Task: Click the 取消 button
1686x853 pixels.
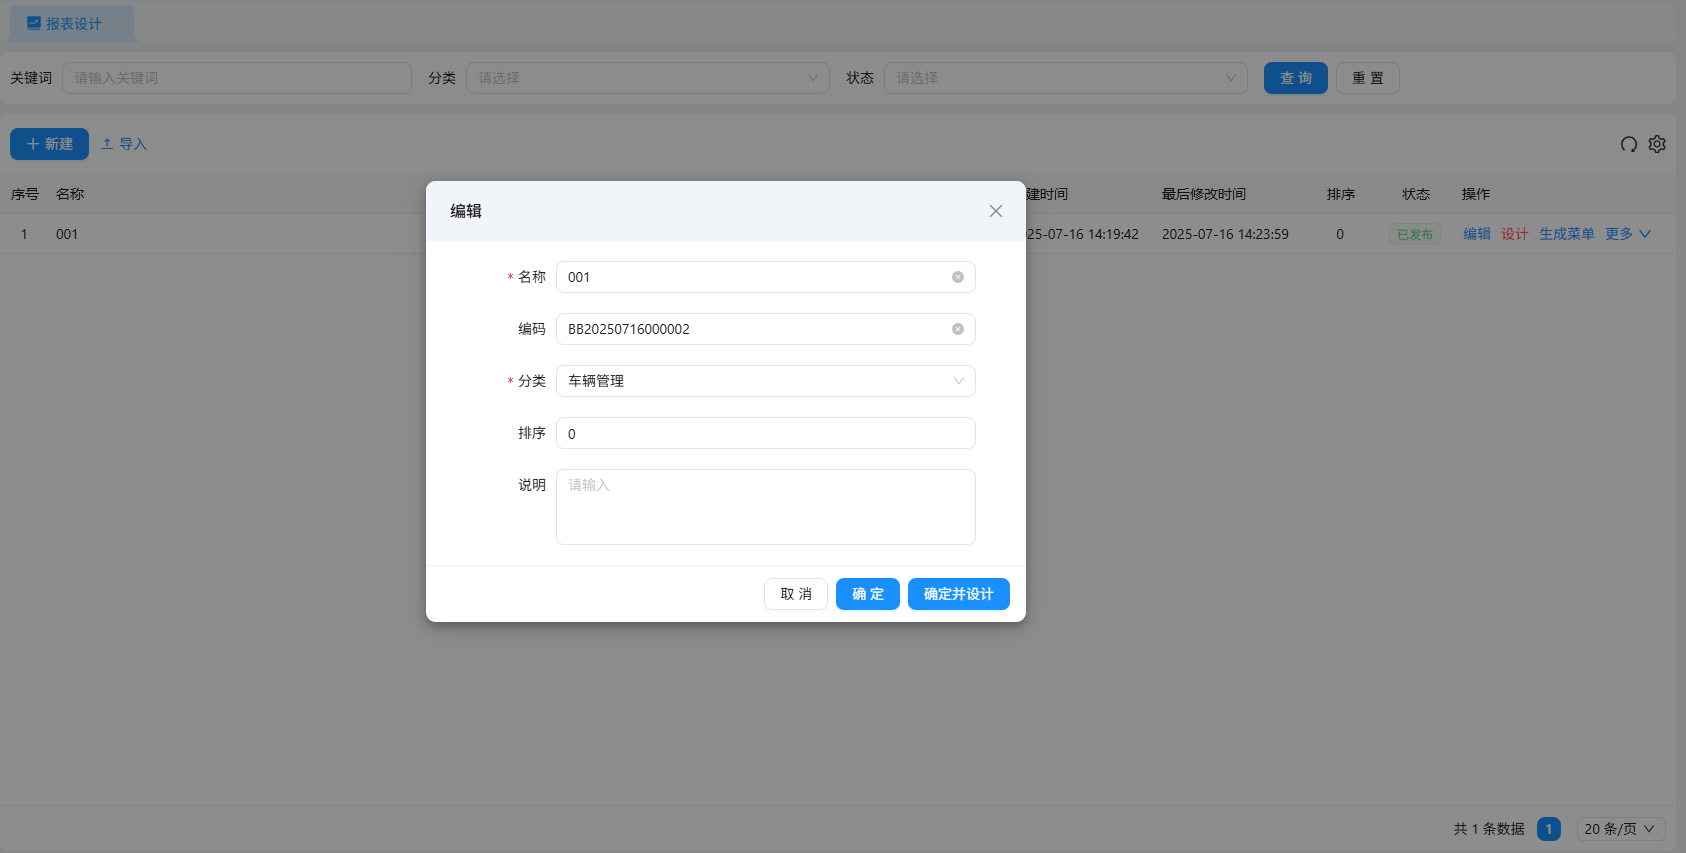Action: [x=795, y=594]
